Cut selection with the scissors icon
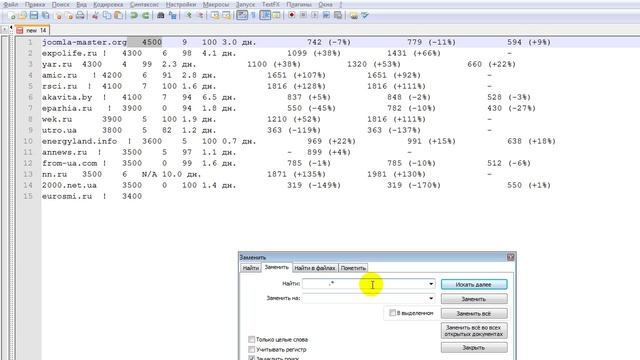This screenshot has height=360, width=640. pyautogui.click(x=95, y=16)
